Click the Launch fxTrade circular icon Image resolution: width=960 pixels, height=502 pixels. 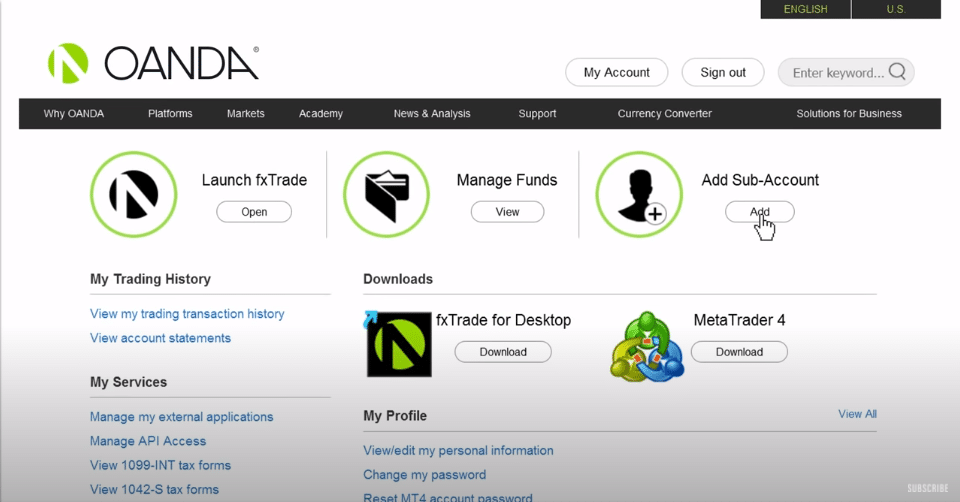click(133, 195)
